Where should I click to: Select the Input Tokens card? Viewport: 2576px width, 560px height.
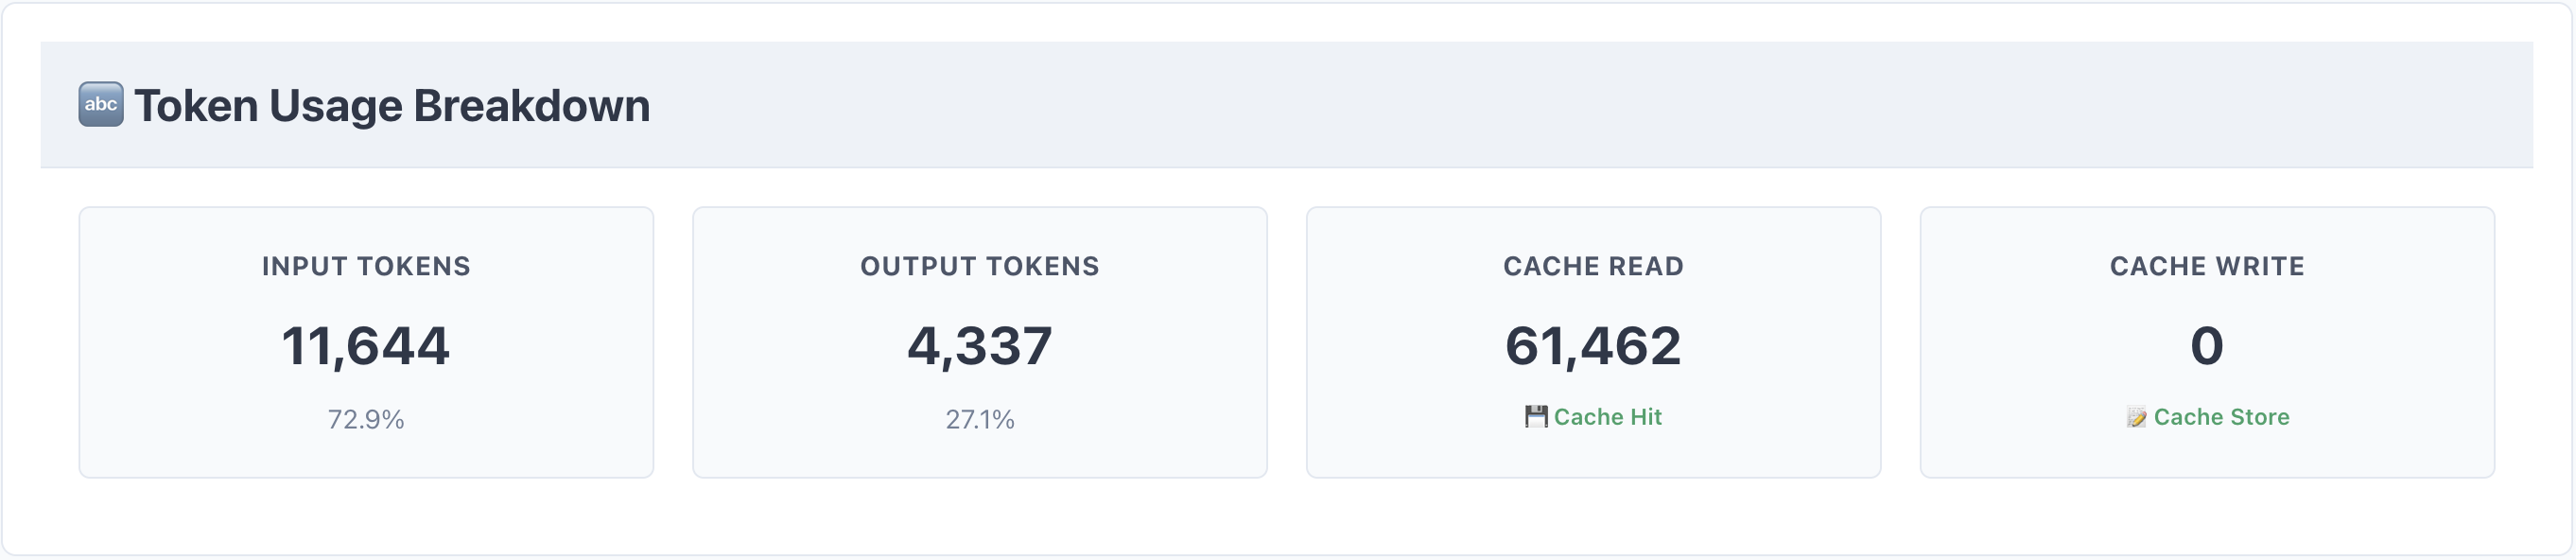366,342
